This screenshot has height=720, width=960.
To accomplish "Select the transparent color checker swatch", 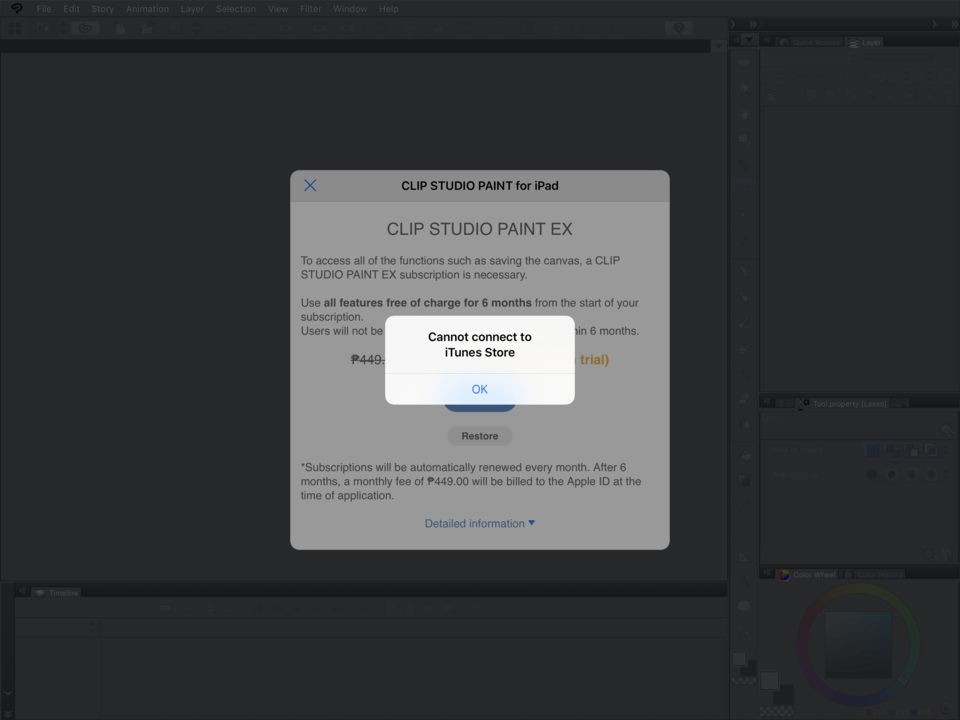I will (775, 711).
